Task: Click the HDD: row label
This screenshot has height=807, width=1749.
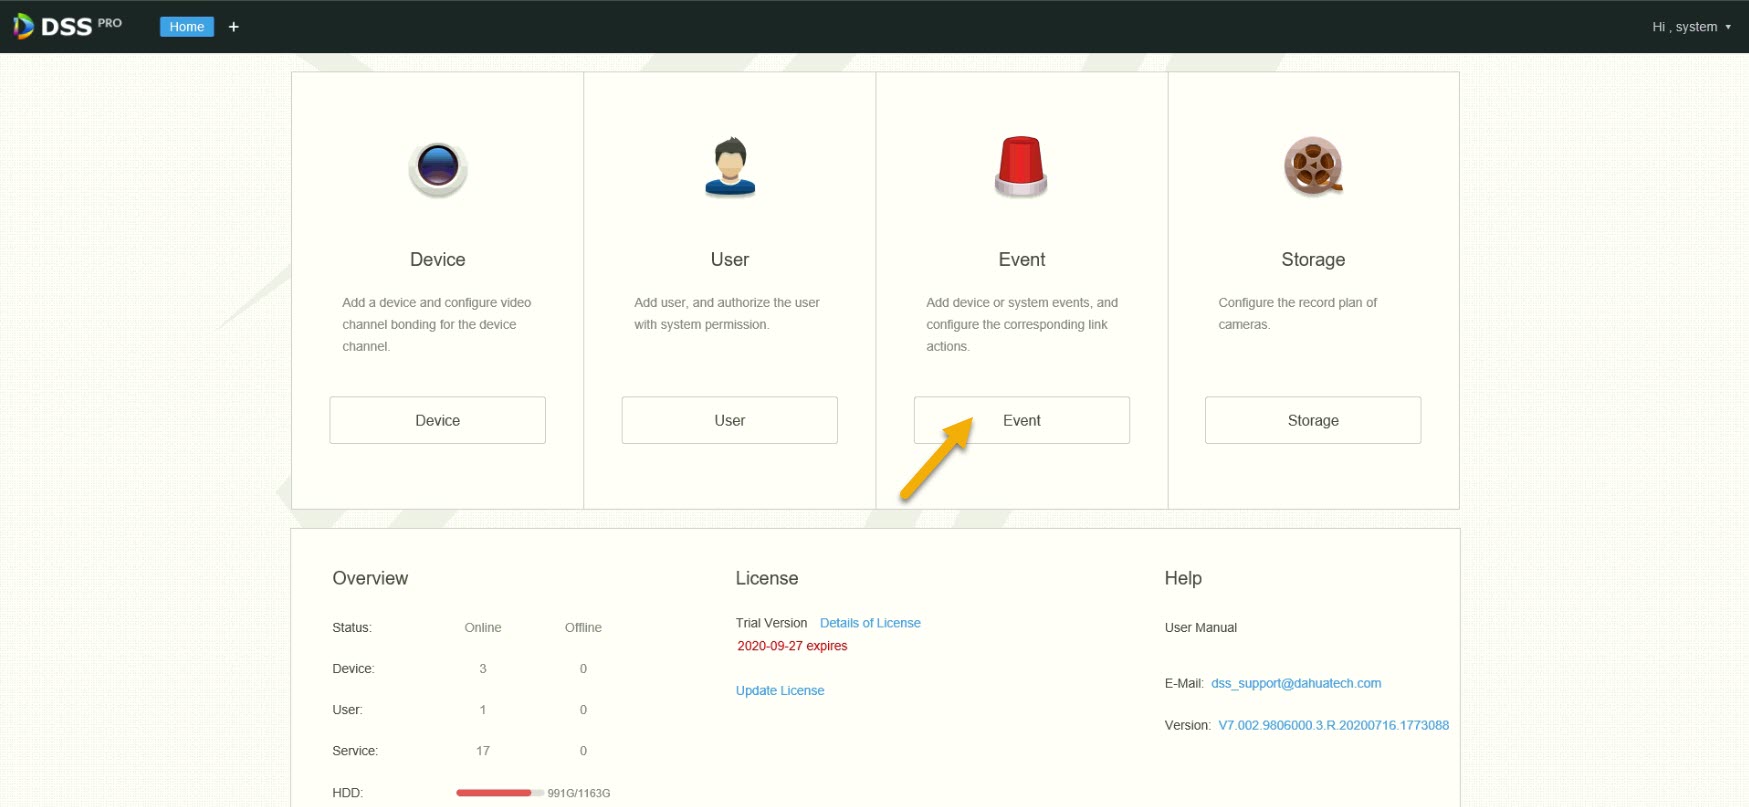Action: (347, 793)
